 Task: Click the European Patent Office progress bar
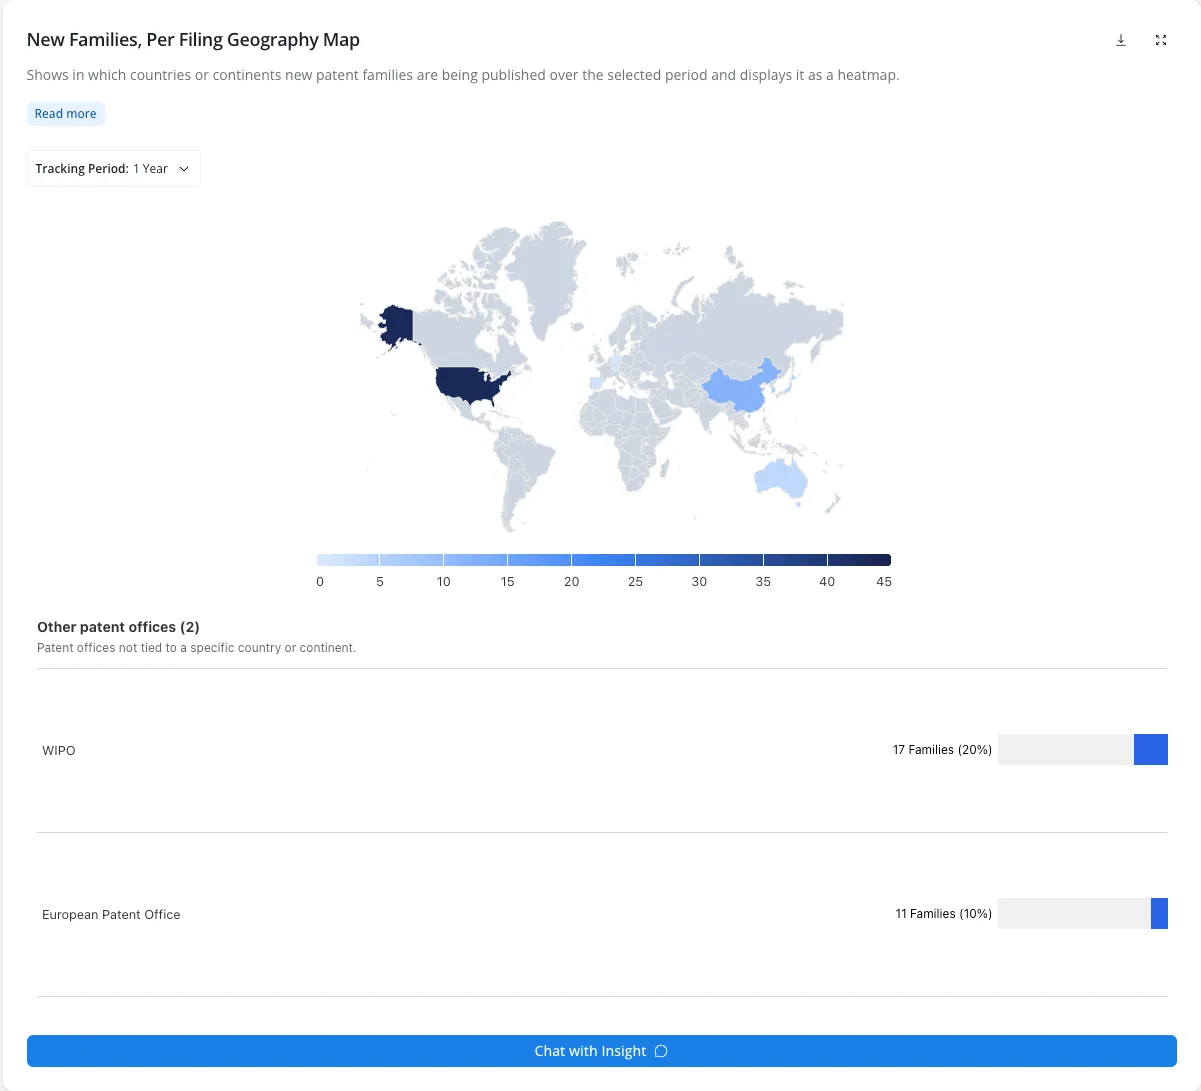pyautogui.click(x=1083, y=914)
